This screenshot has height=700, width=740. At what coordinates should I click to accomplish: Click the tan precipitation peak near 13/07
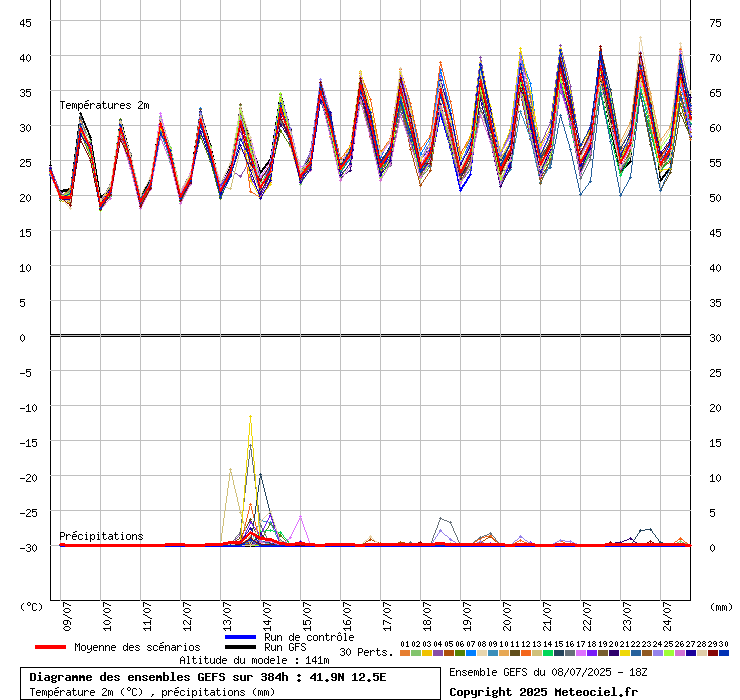point(230,469)
